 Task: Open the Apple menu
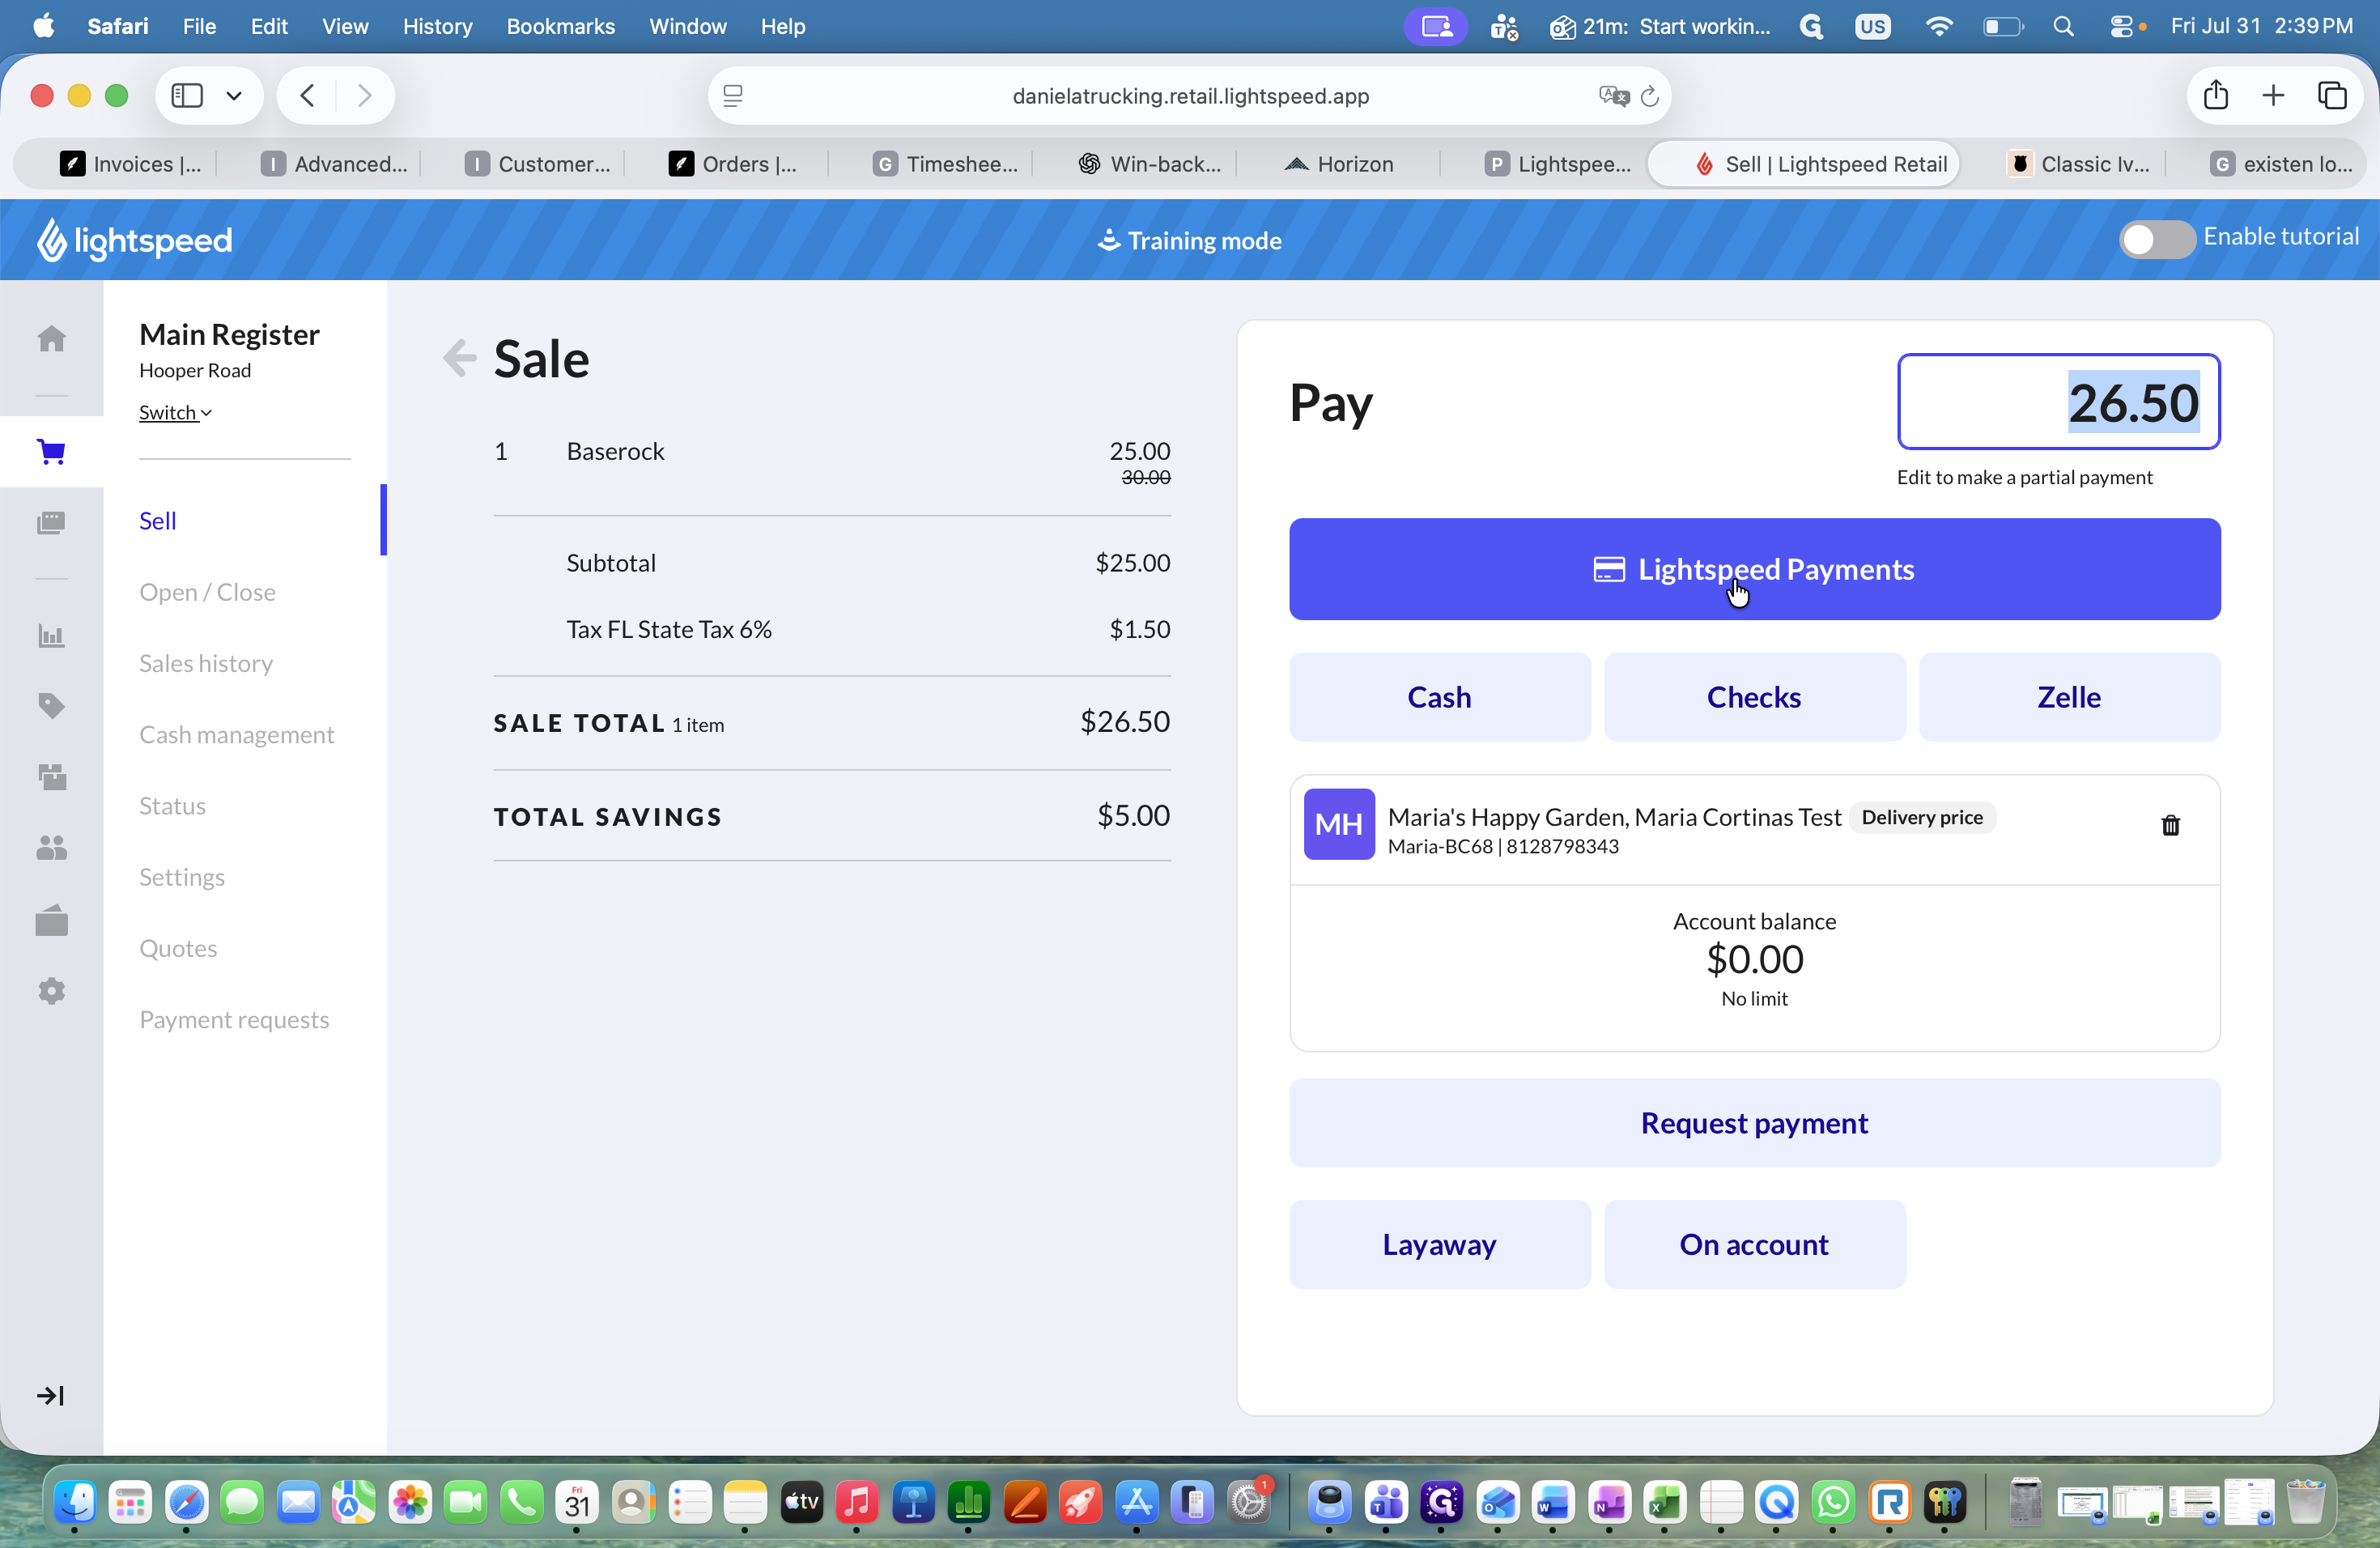point(44,26)
